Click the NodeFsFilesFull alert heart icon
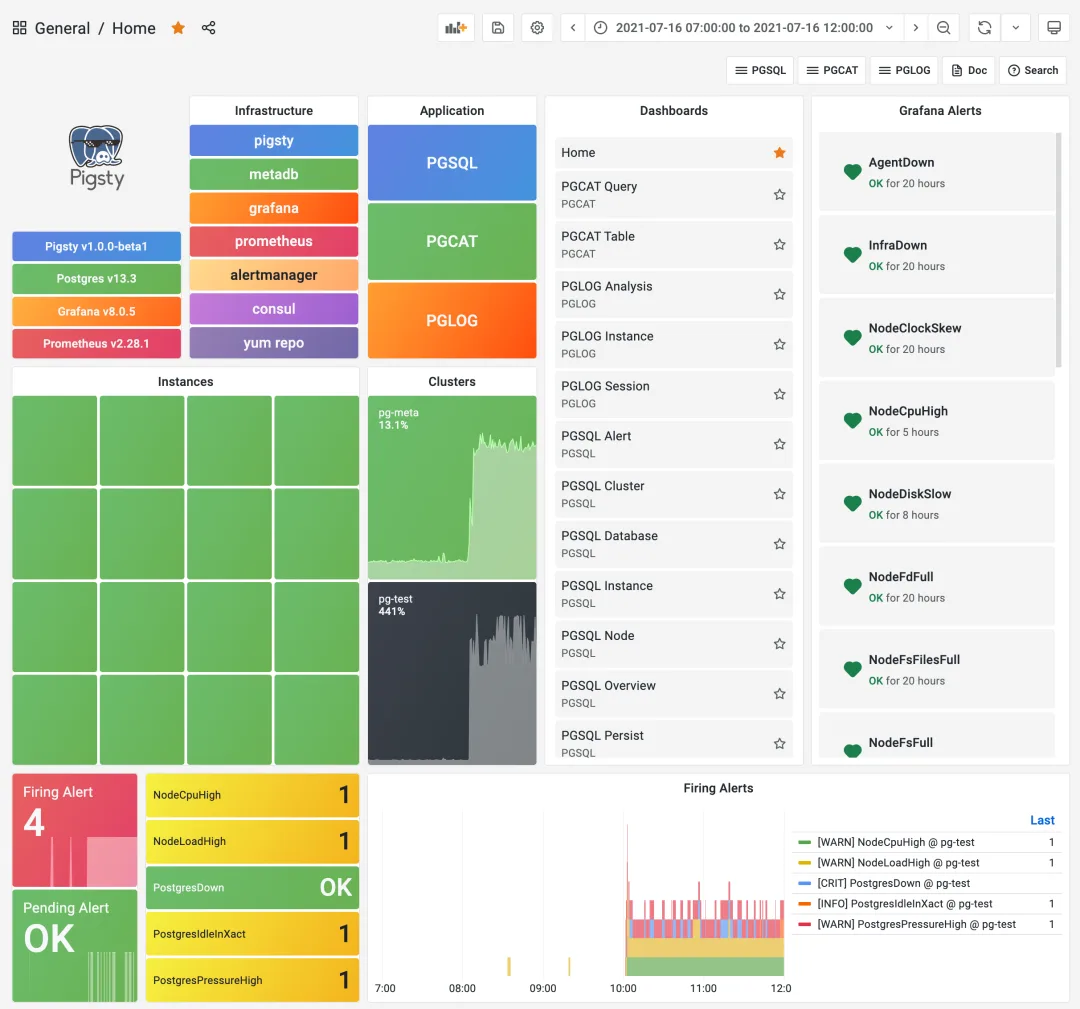Image resolution: width=1080 pixels, height=1009 pixels. [x=853, y=669]
